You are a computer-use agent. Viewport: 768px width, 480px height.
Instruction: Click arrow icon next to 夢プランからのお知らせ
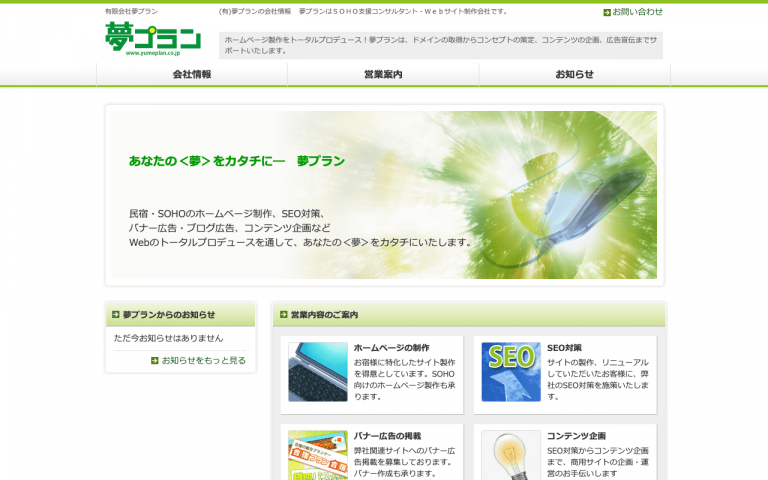116,314
